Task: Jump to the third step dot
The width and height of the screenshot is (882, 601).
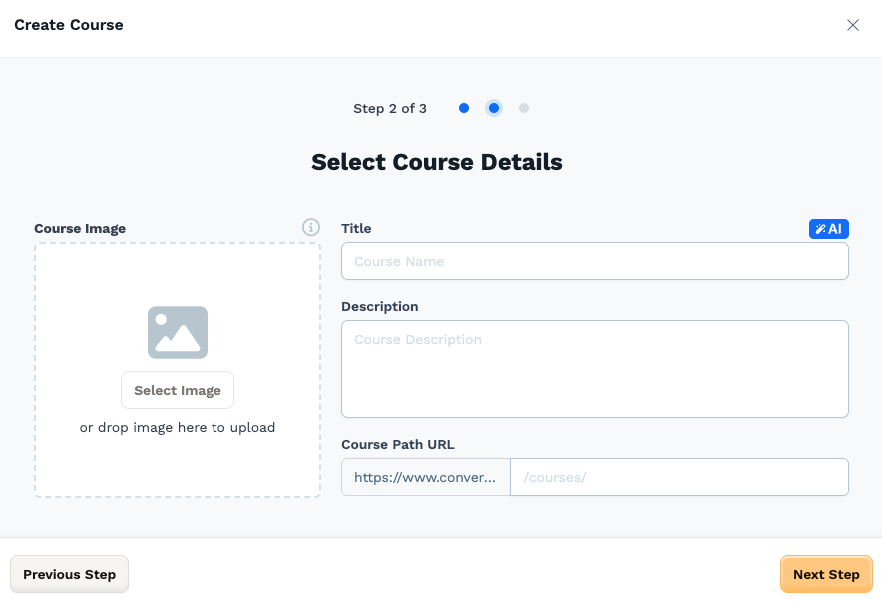Action: [524, 108]
